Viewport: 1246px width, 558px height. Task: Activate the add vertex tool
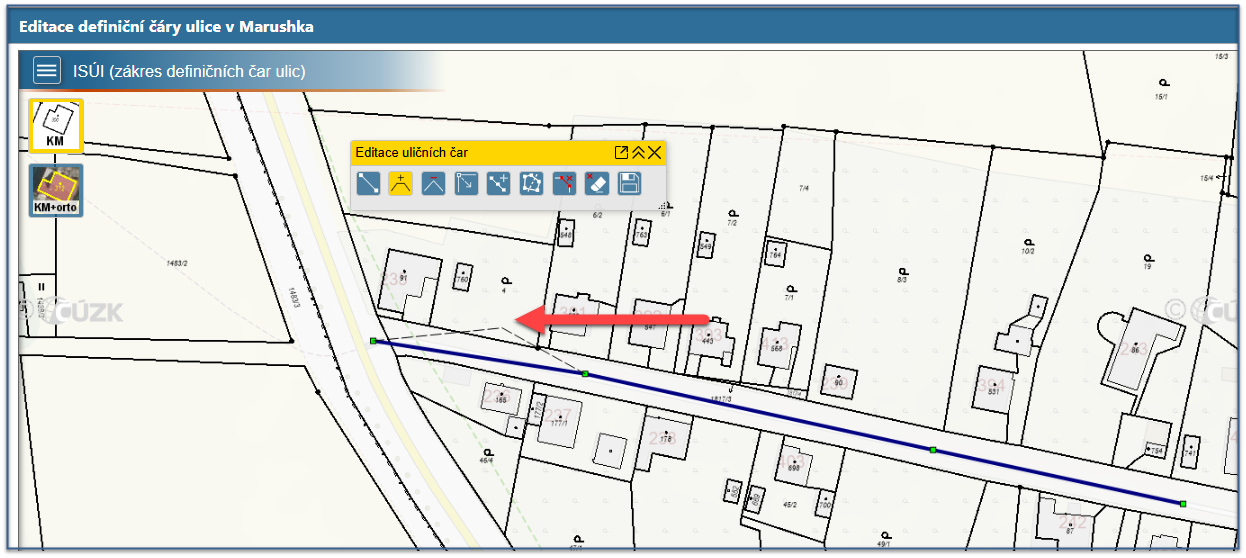(401, 184)
